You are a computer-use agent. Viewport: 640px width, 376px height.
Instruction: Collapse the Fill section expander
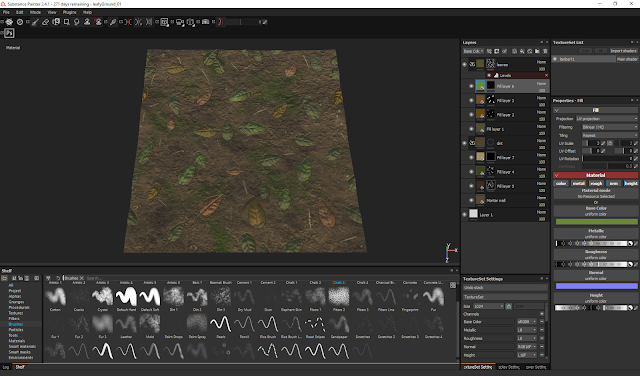point(556,110)
